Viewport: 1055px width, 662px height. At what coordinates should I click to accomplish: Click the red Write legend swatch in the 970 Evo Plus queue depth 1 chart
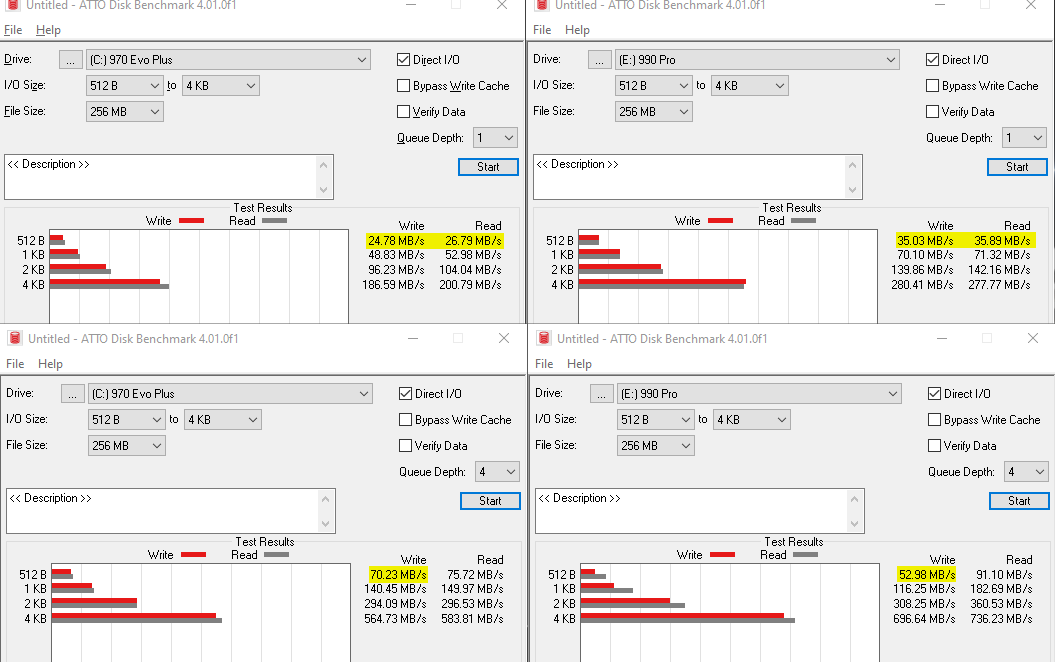coord(191,221)
